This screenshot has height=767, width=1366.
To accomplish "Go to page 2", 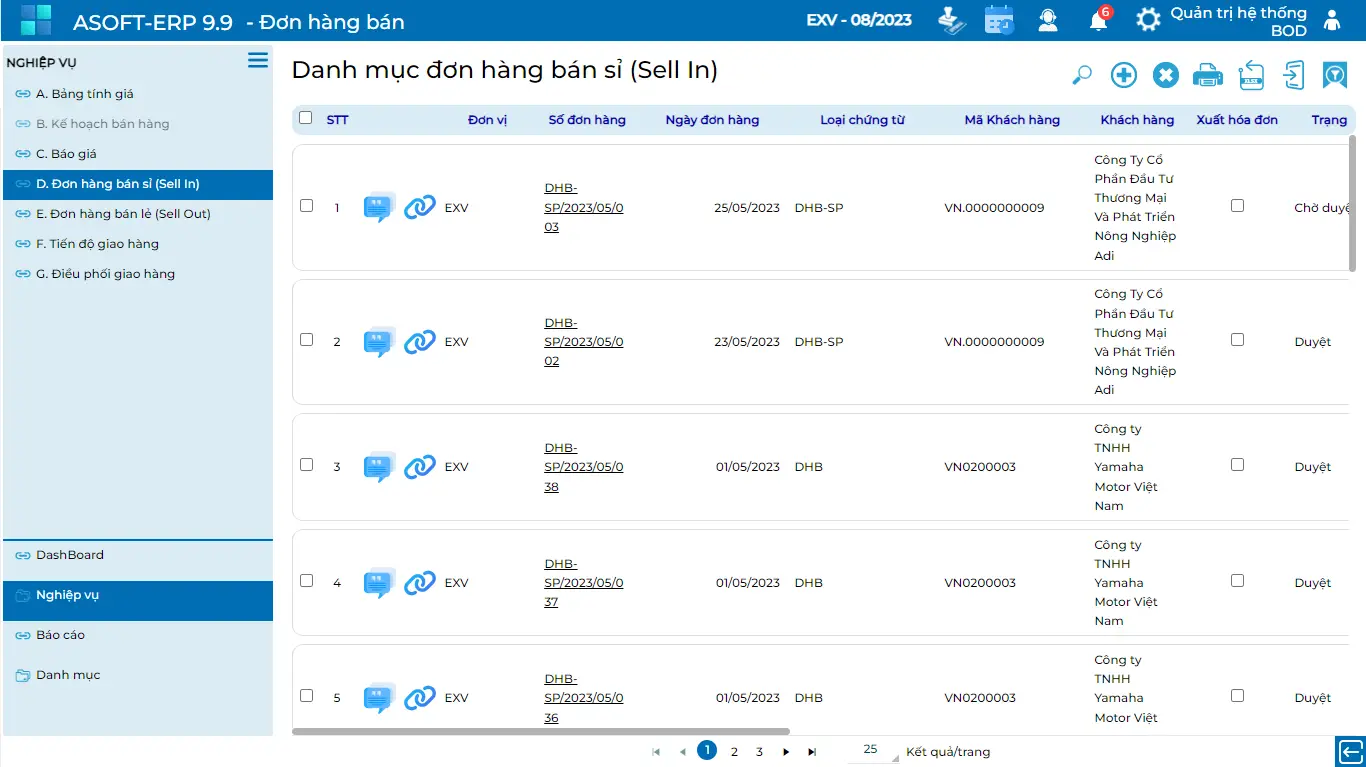I will [x=734, y=752].
